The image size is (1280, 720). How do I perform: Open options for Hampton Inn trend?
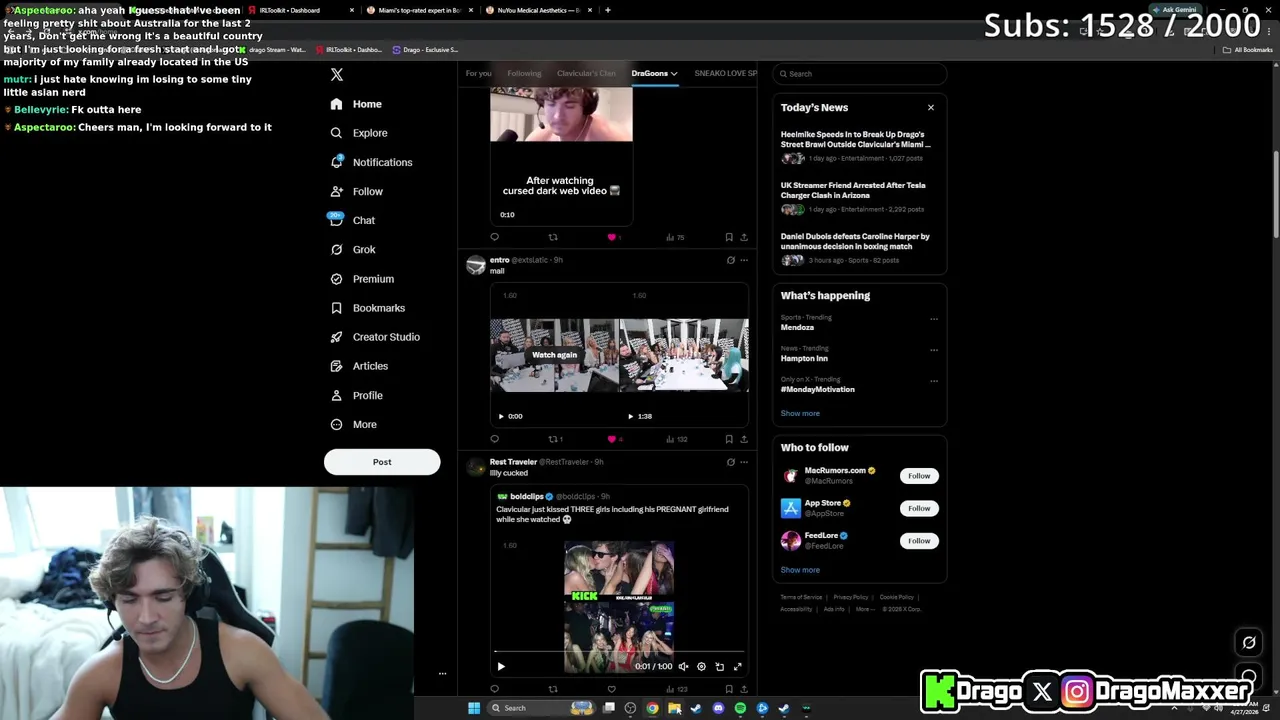click(934, 350)
